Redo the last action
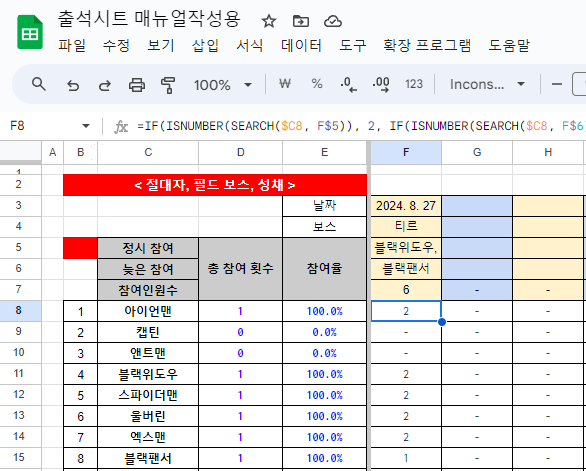 105,85
